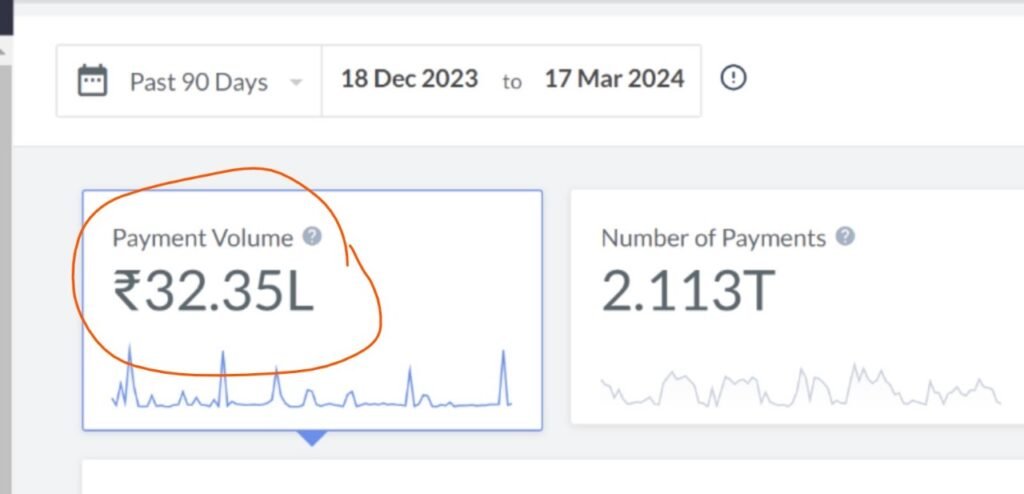Click the Payment Volume label text

(x=203, y=238)
